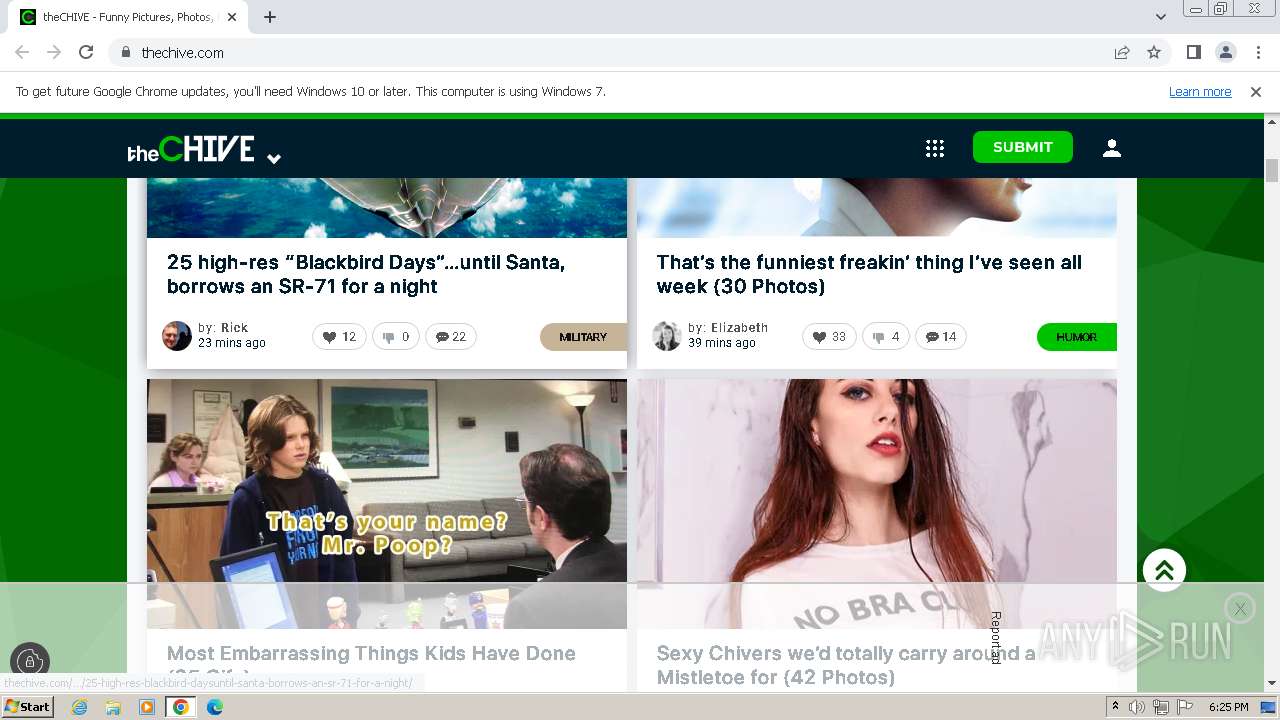Dislike the funniest thing post showing 4
1280x720 pixels.
886,337
